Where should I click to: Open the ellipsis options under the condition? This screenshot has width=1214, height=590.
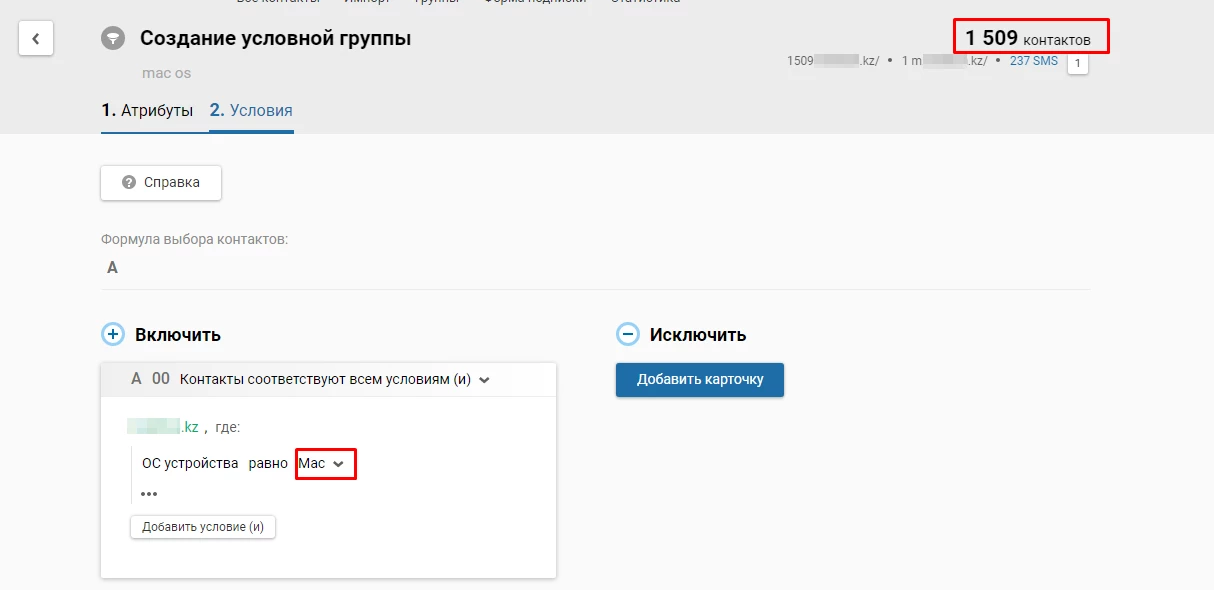[149, 493]
